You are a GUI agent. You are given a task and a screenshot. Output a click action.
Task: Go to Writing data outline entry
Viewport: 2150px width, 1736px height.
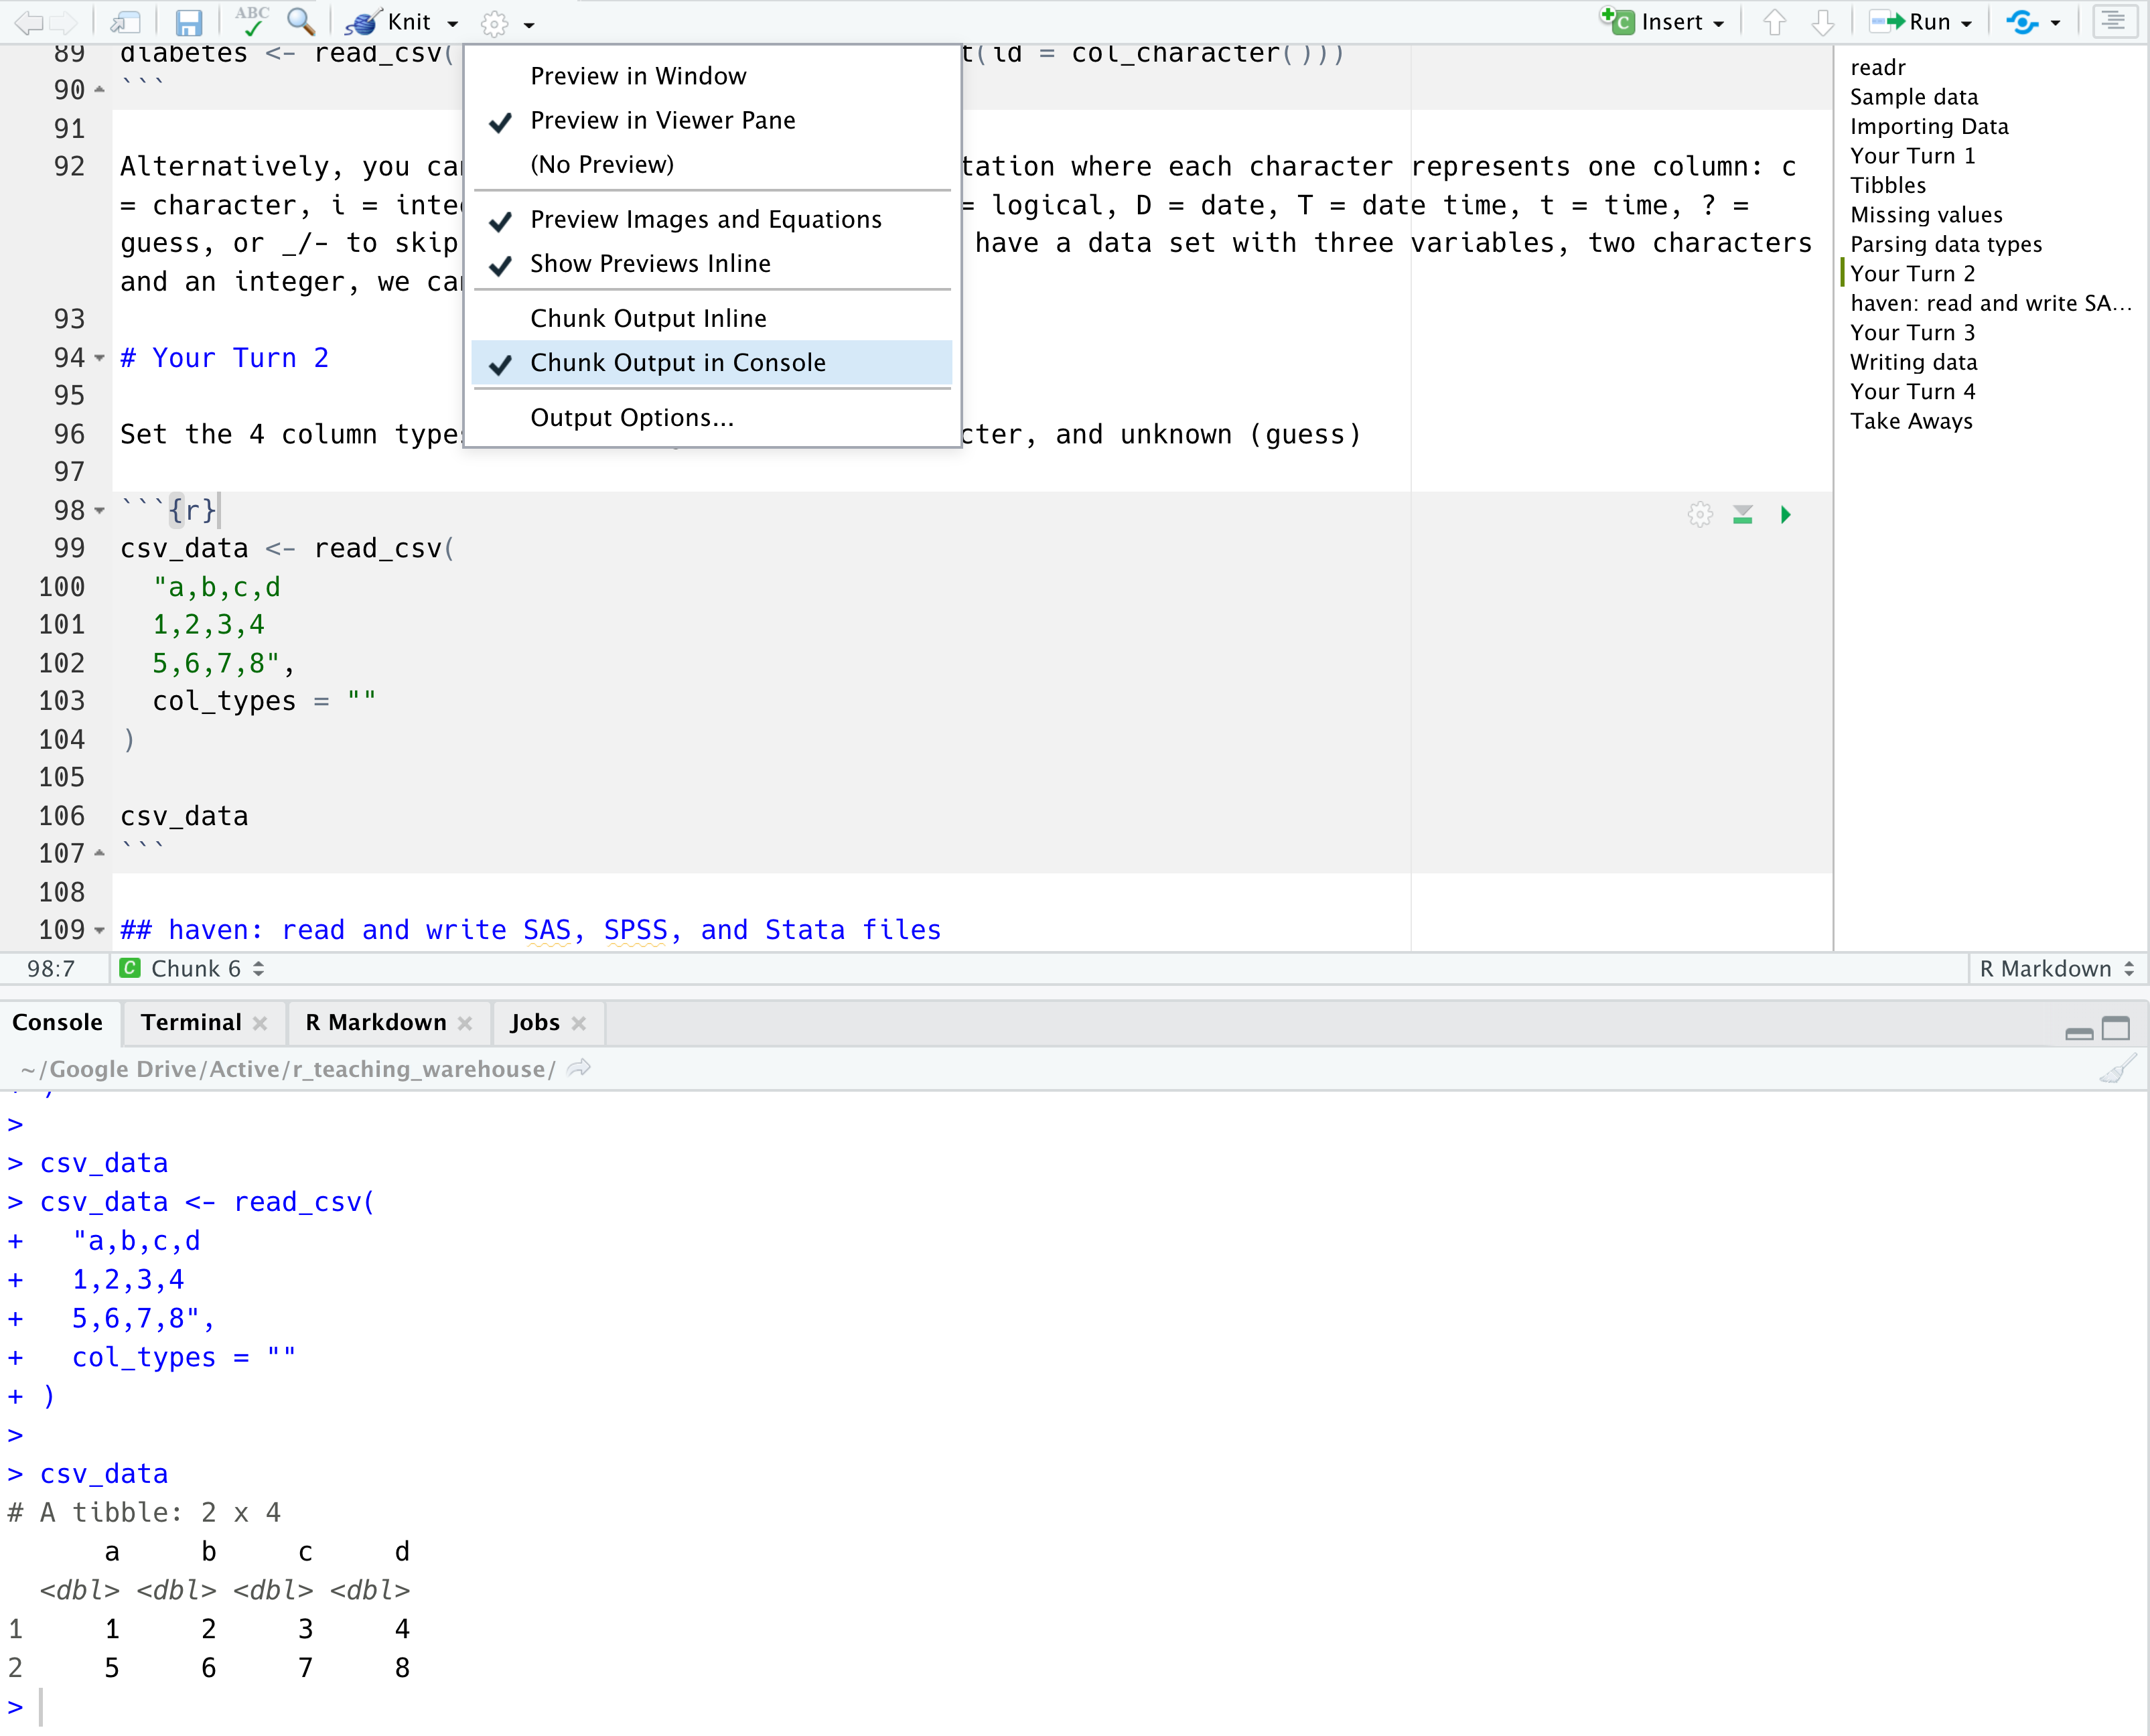point(1914,362)
